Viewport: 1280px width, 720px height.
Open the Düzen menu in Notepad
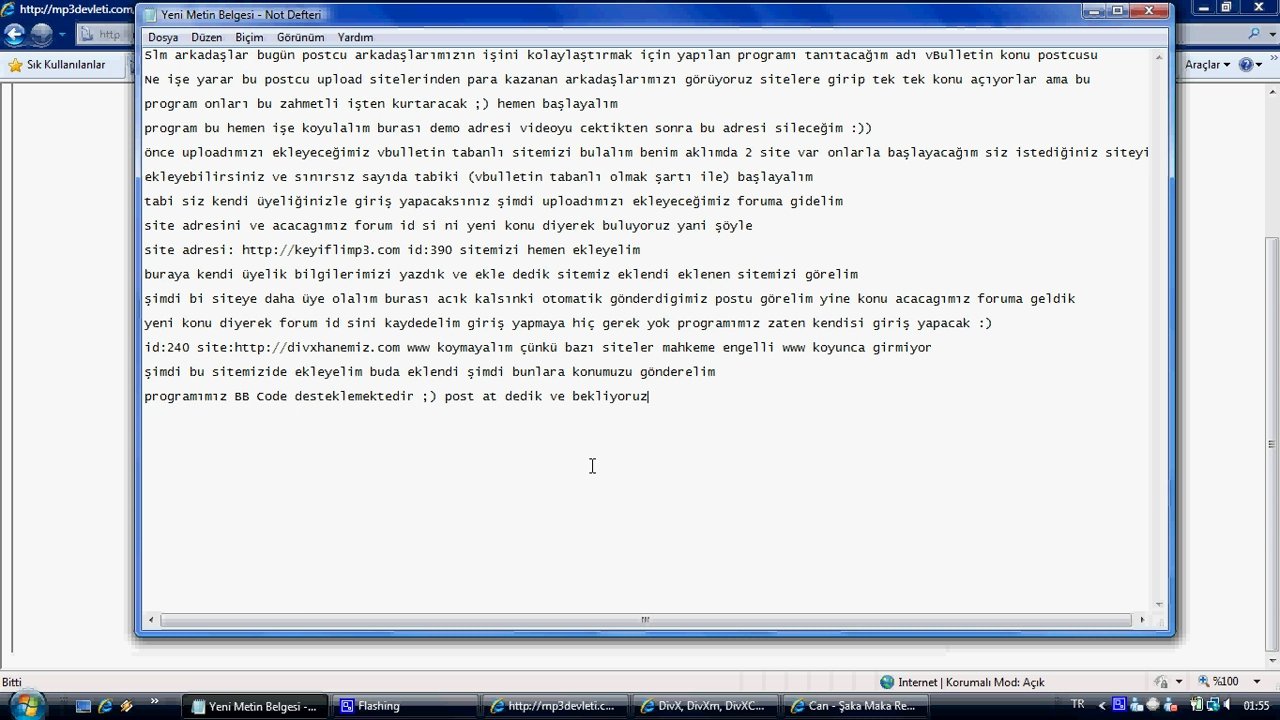point(206,37)
